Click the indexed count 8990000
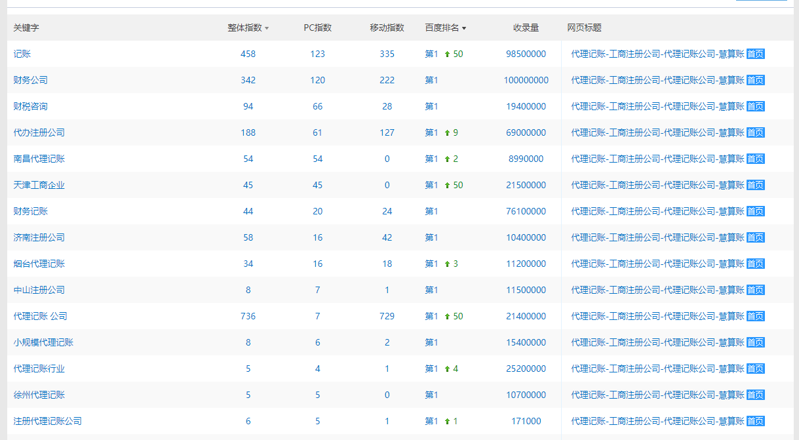 pos(526,159)
